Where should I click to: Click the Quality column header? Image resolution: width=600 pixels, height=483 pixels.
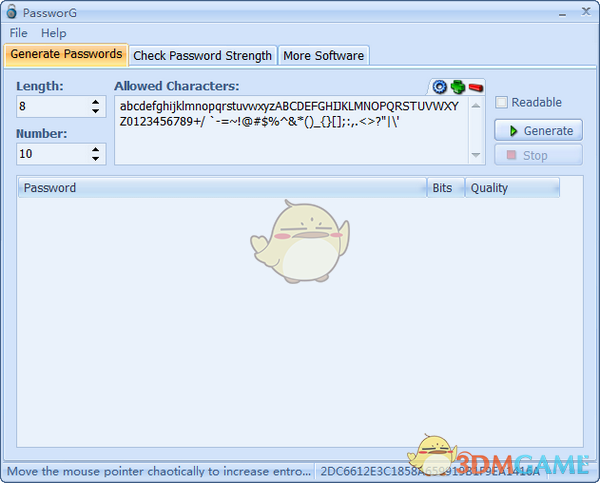[x=511, y=187]
